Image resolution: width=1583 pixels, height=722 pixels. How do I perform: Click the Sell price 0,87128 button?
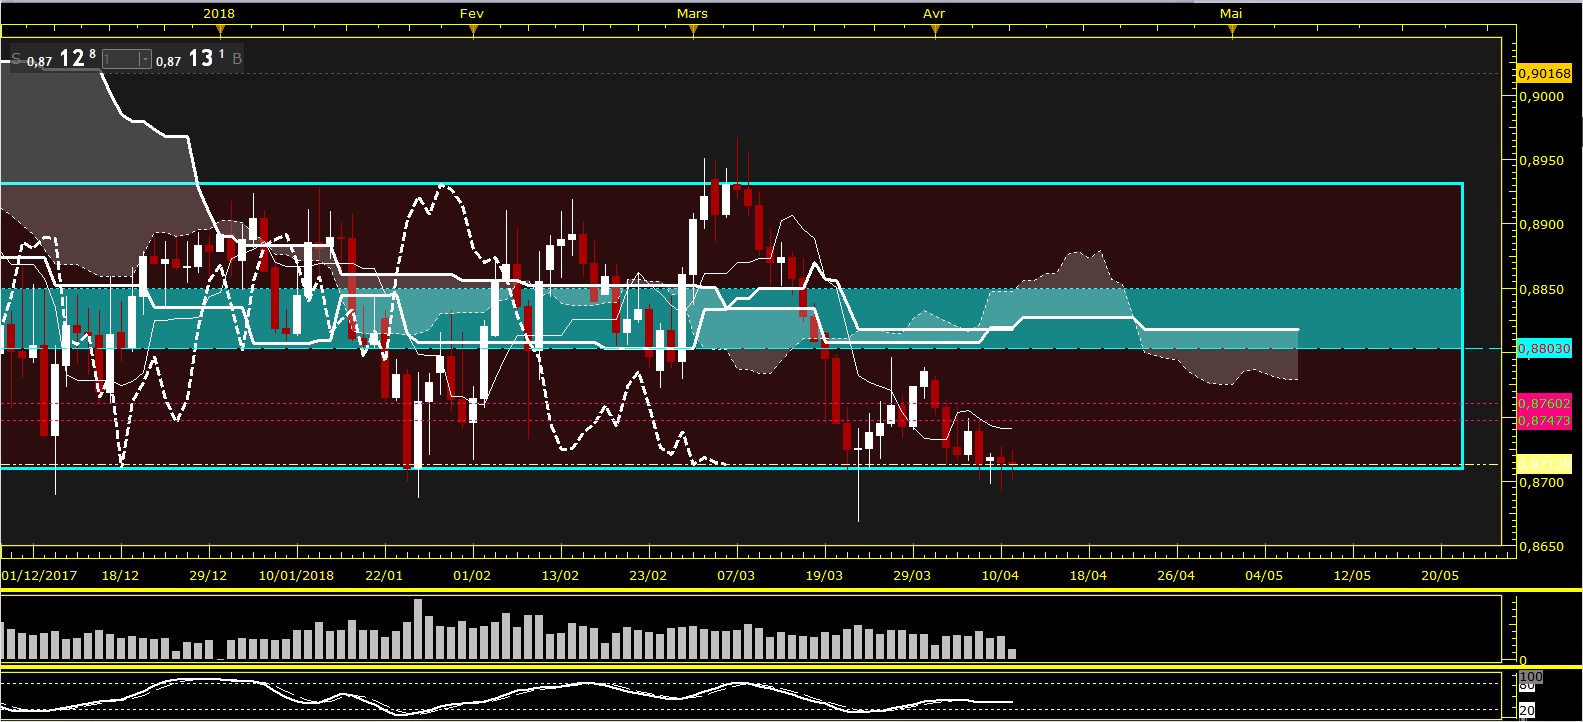pos(61,59)
